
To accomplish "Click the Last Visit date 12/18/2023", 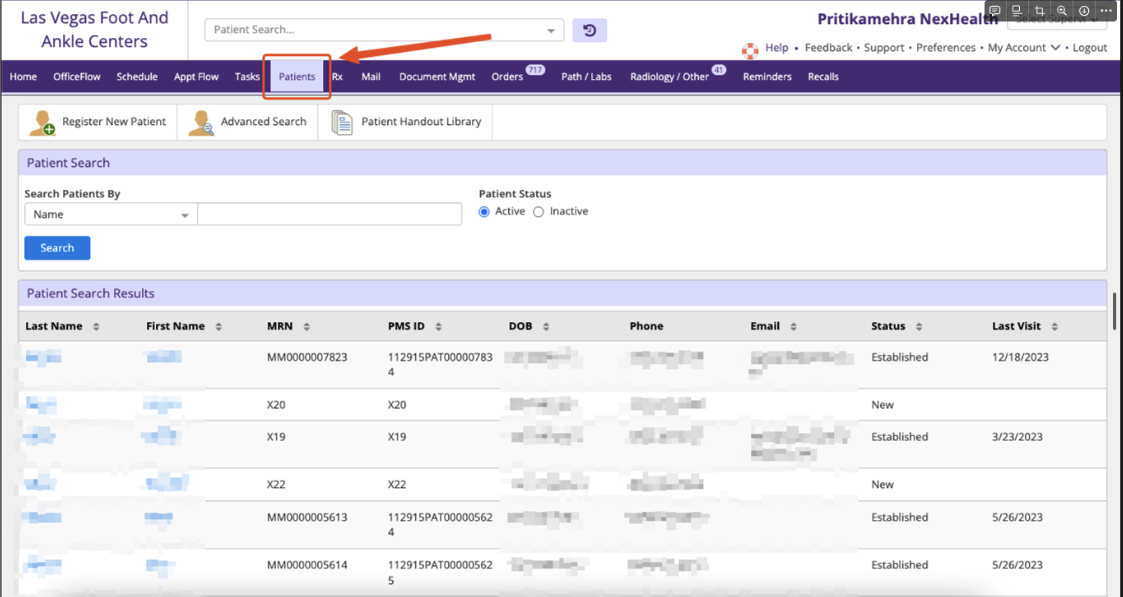I will point(1021,357).
